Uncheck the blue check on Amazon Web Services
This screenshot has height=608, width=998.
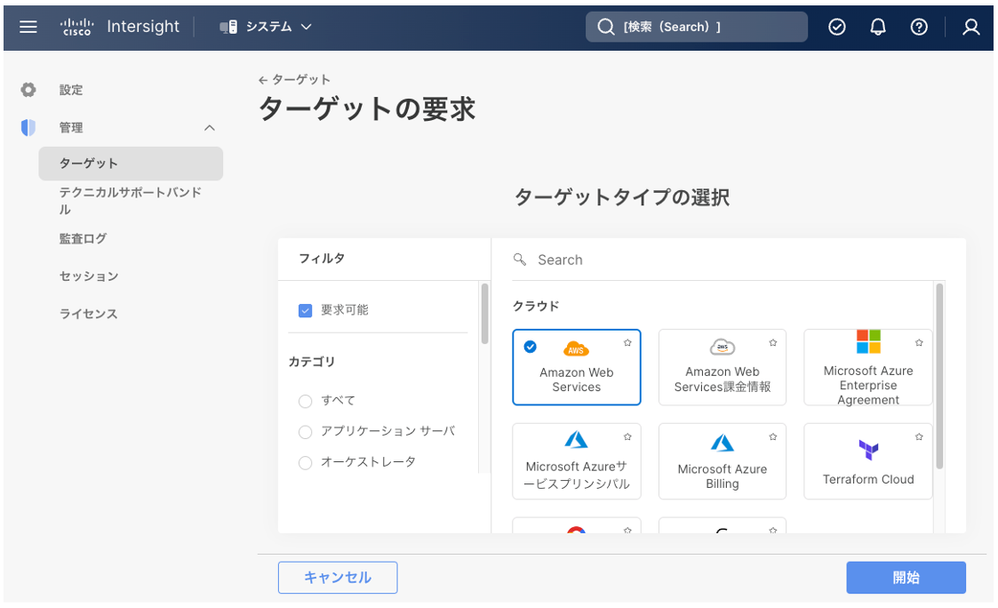pos(530,346)
